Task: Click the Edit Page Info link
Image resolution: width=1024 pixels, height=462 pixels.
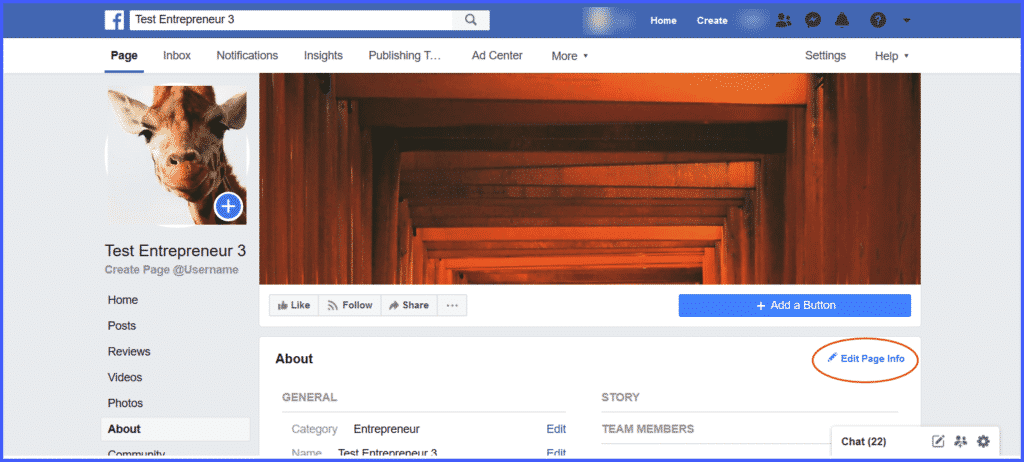Action: tap(866, 358)
